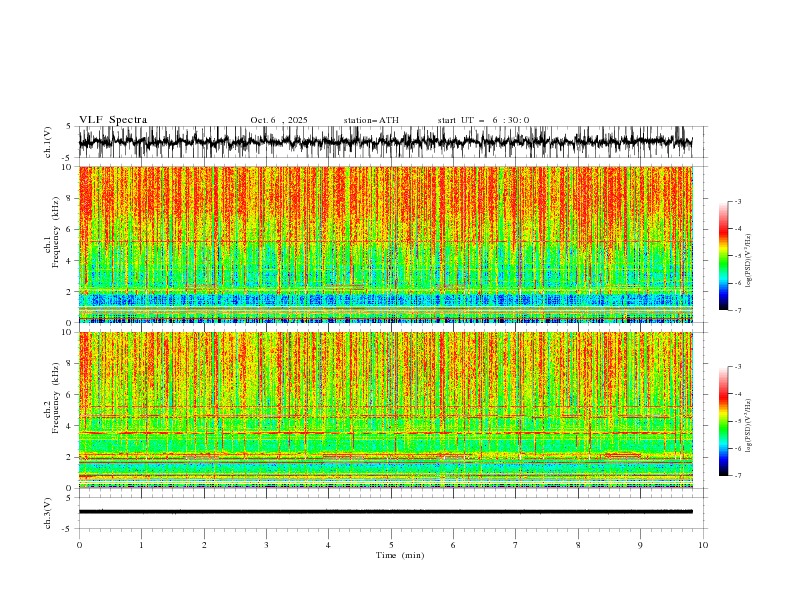Click the 8 minute tick on time axis
792x612 pixels.
(578, 545)
